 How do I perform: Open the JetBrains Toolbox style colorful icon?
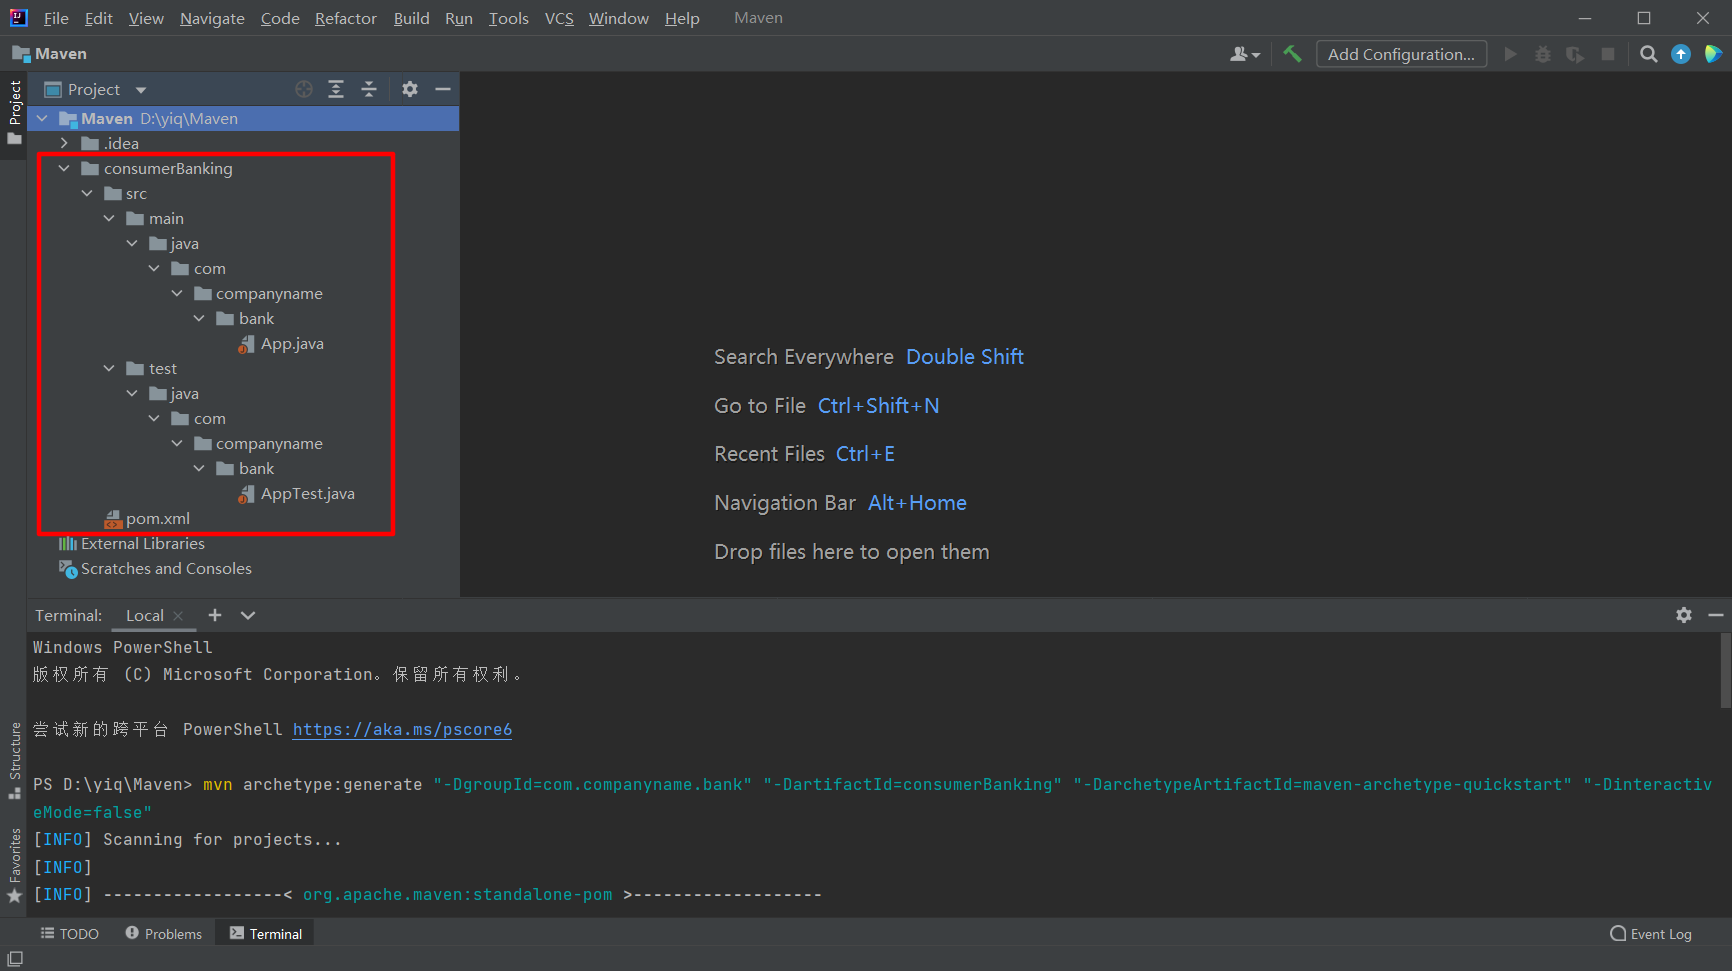pos(1713,54)
